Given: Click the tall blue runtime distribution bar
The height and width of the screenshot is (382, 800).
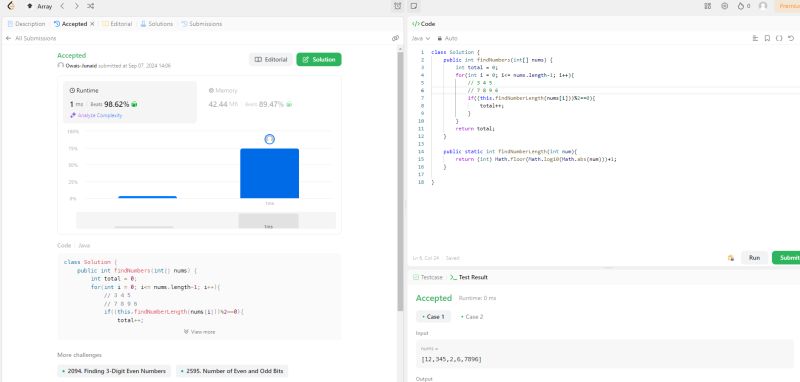Looking at the screenshot, I should [269, 173].
